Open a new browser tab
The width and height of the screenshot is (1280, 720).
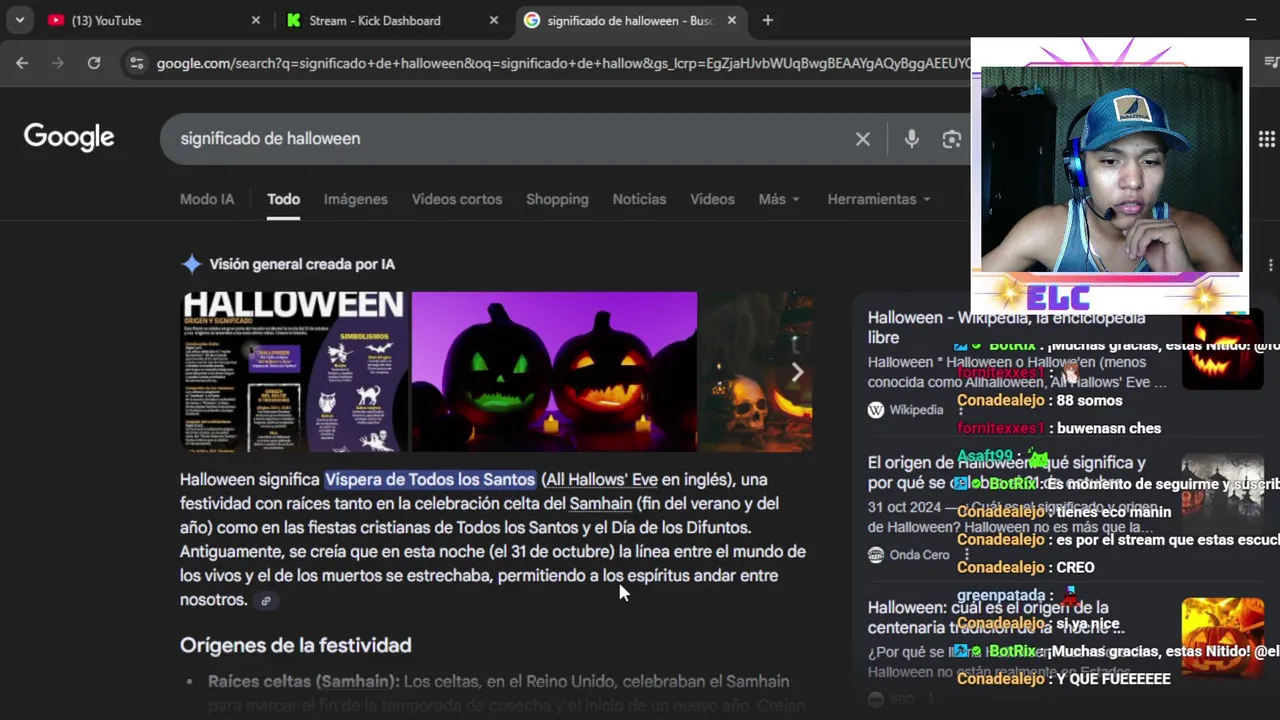(x=767, y=20)
